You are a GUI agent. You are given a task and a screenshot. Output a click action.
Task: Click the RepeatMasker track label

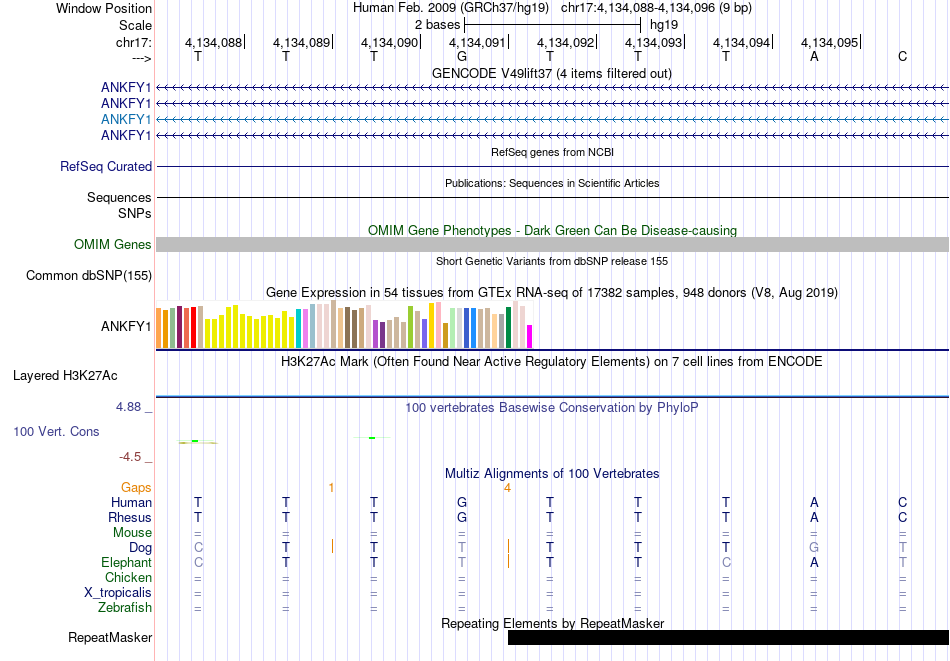click(x=110, y=637)
